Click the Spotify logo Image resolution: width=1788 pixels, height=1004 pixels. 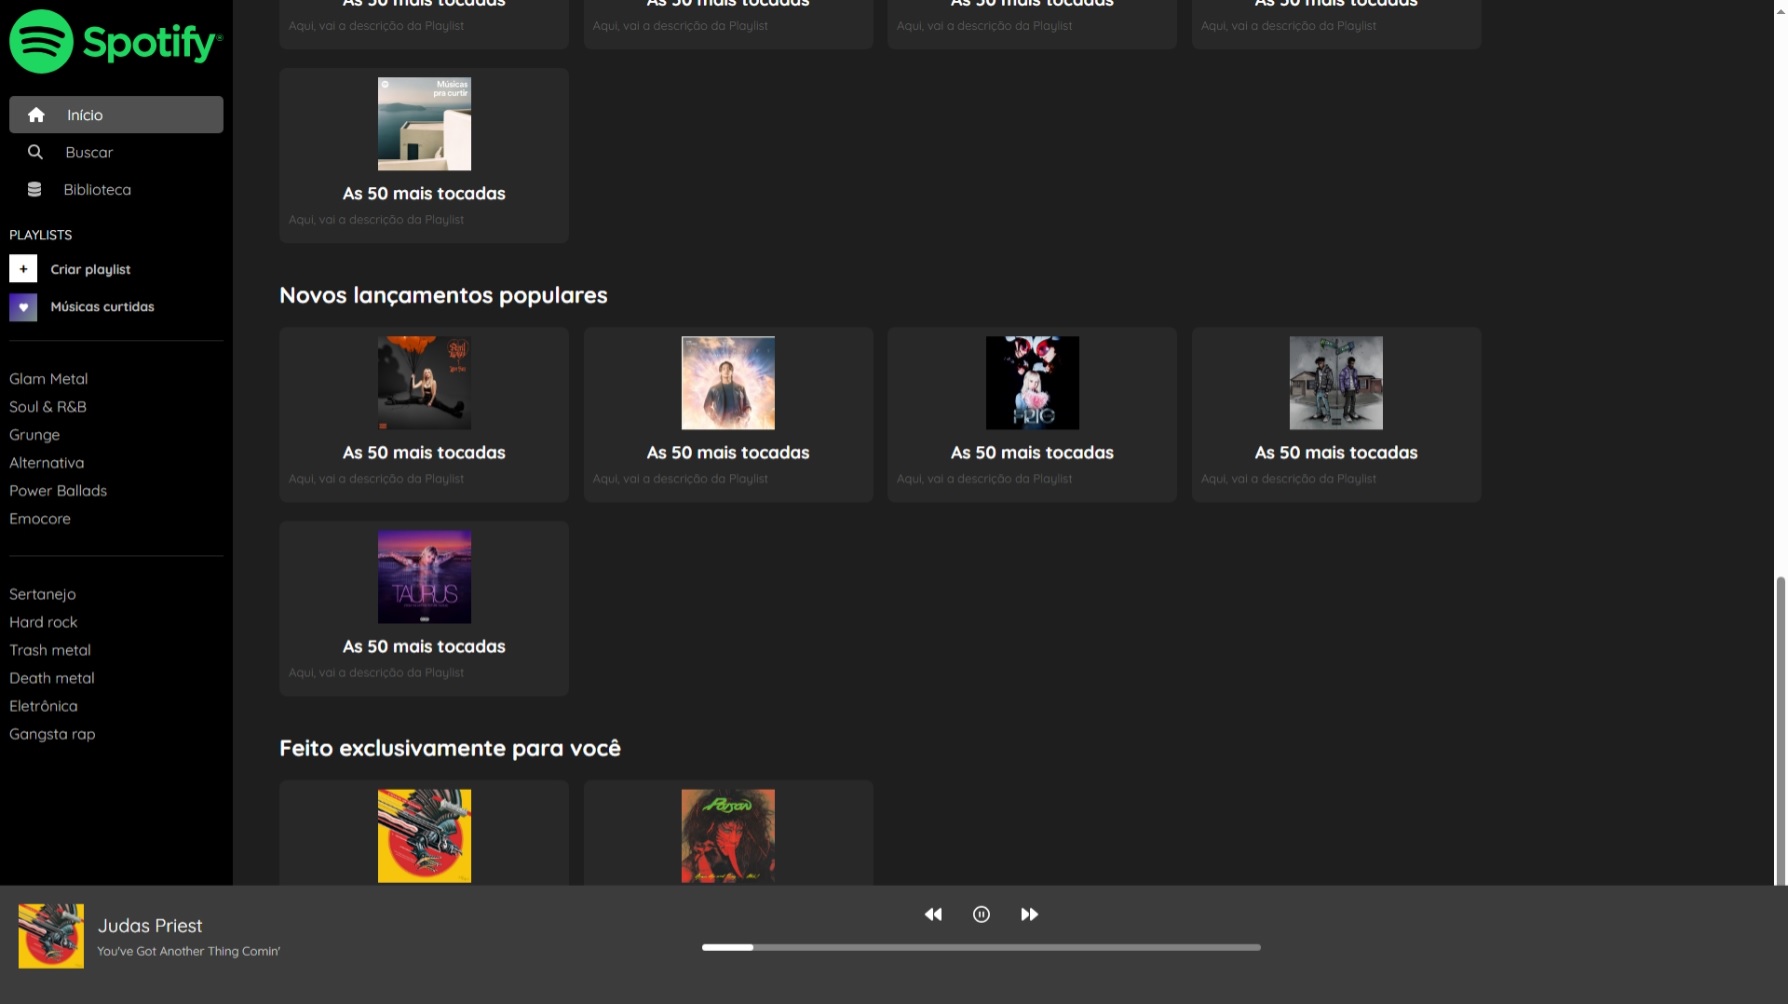point(116,42)
